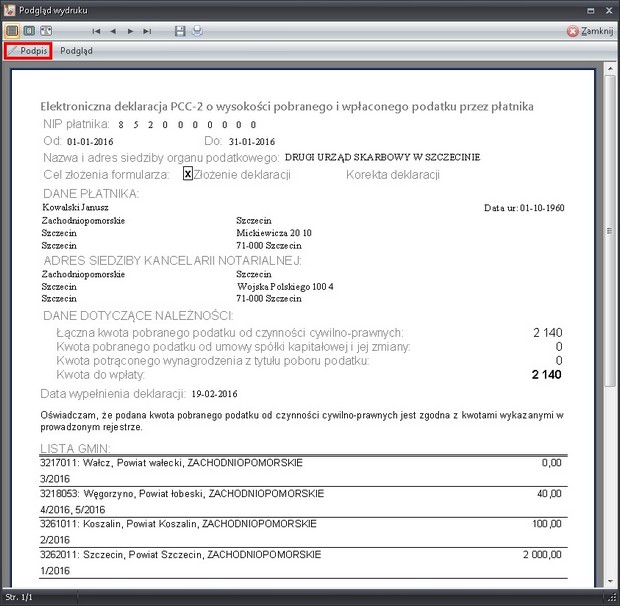Toggle the Złożenie deklaracji checkbox
The height and width of the screenshot is (606, 620).
[187, 174]
